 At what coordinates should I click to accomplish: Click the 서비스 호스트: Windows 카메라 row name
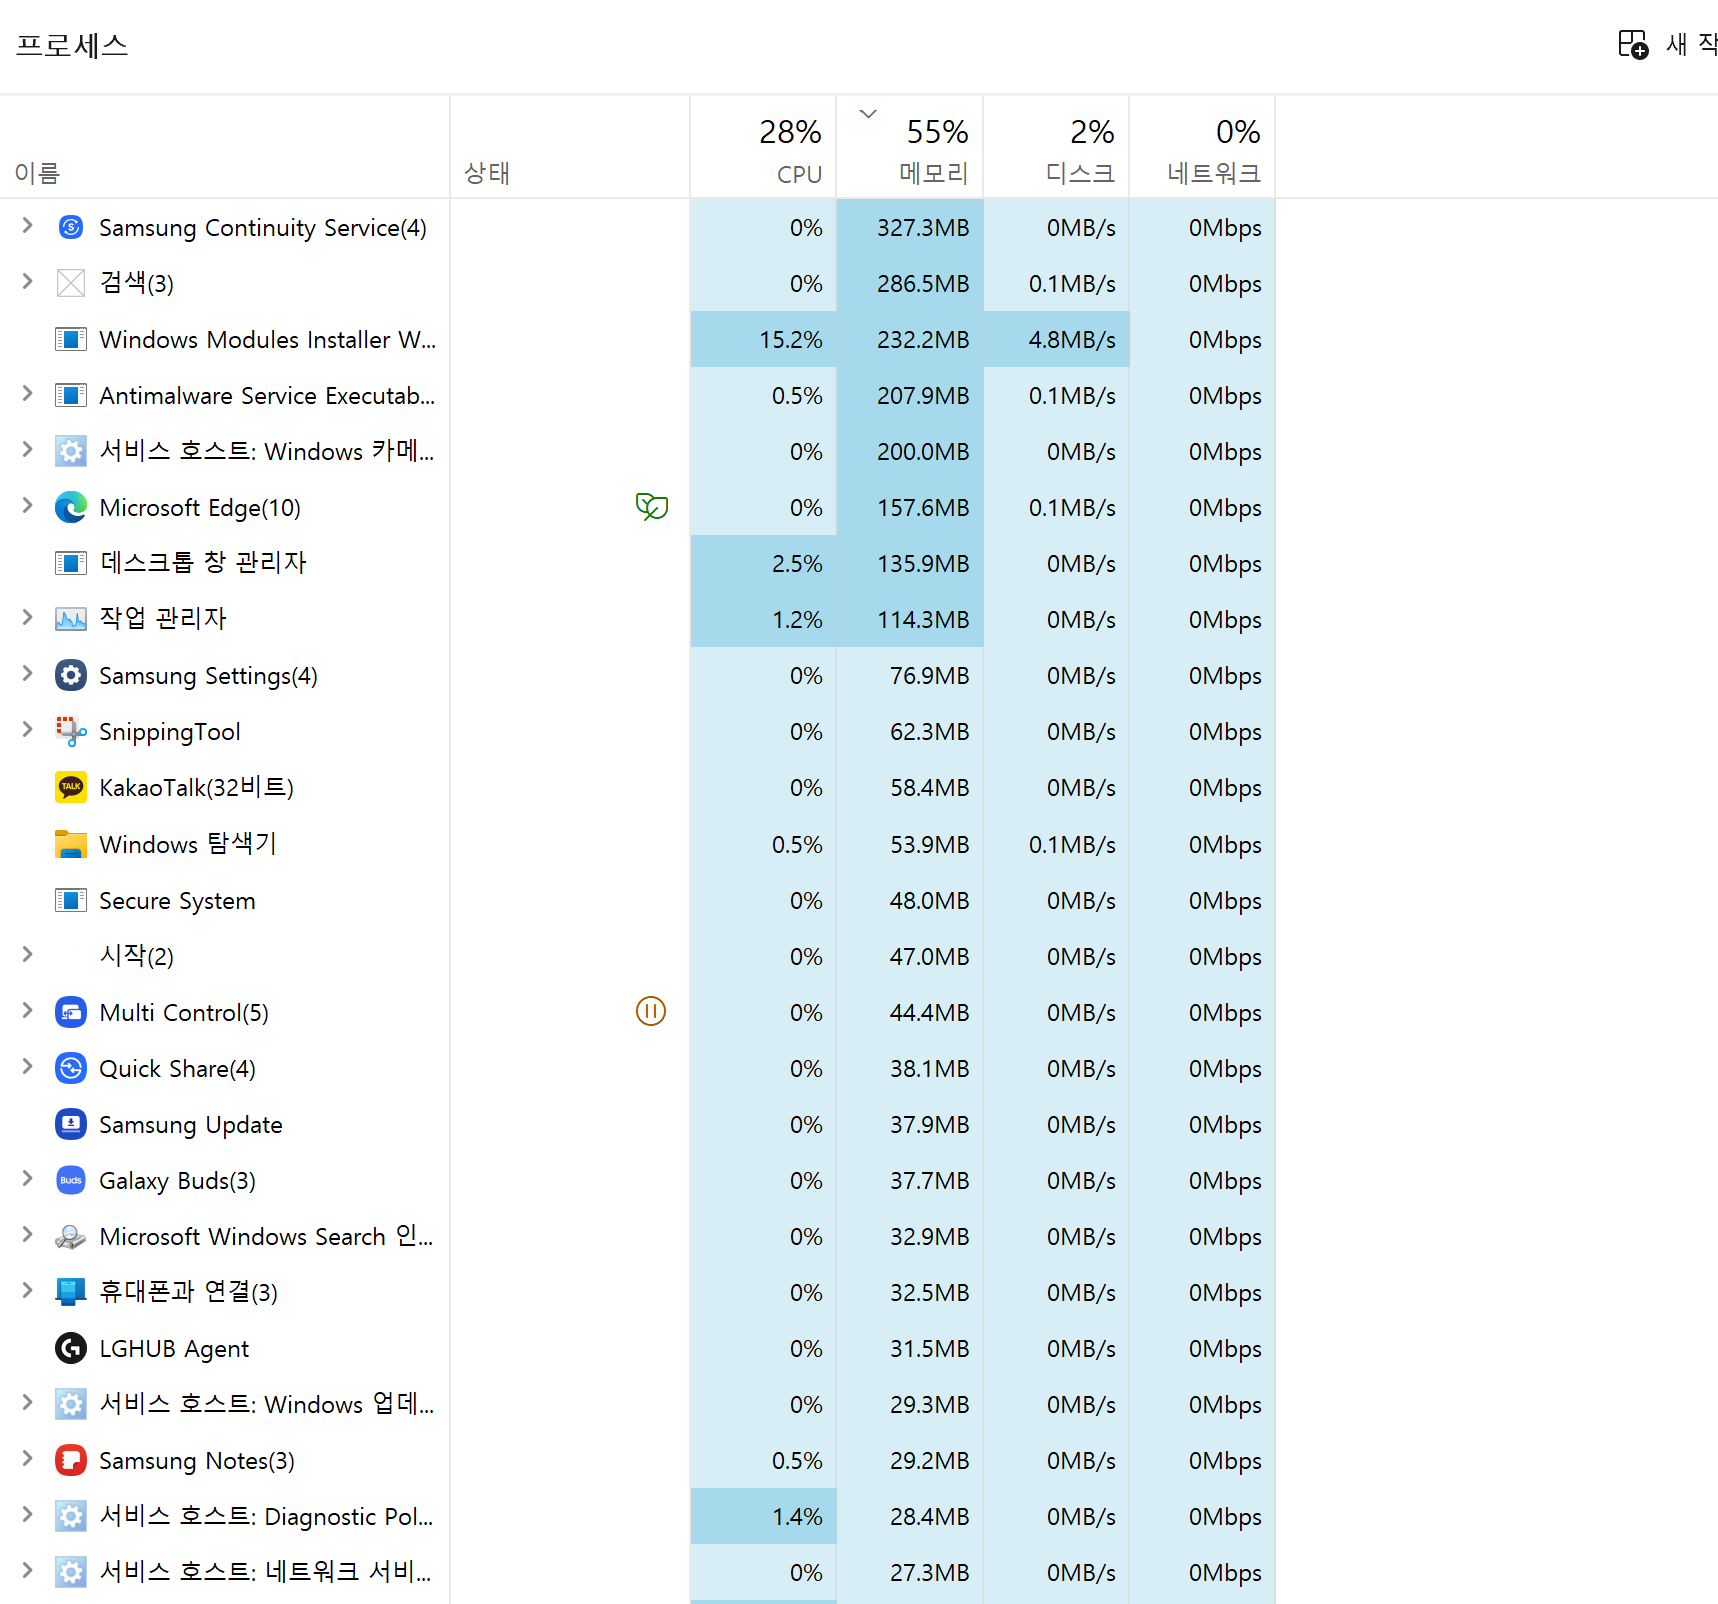tap(267, 451)
